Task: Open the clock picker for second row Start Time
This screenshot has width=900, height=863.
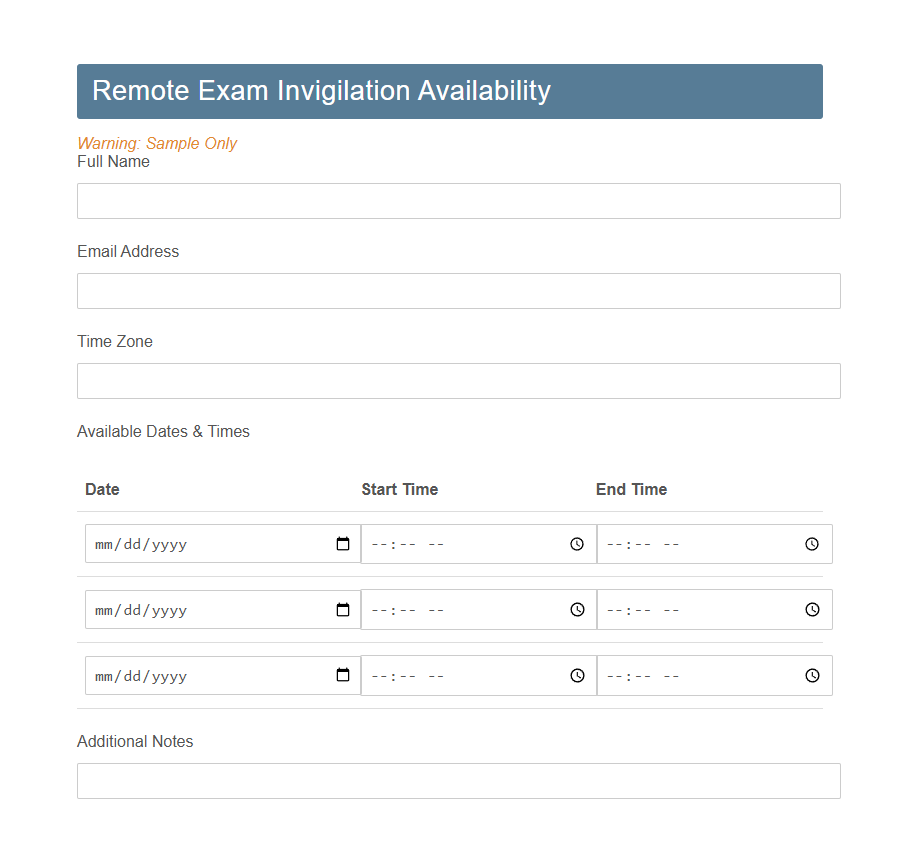Action: click(x=577, y=609)
